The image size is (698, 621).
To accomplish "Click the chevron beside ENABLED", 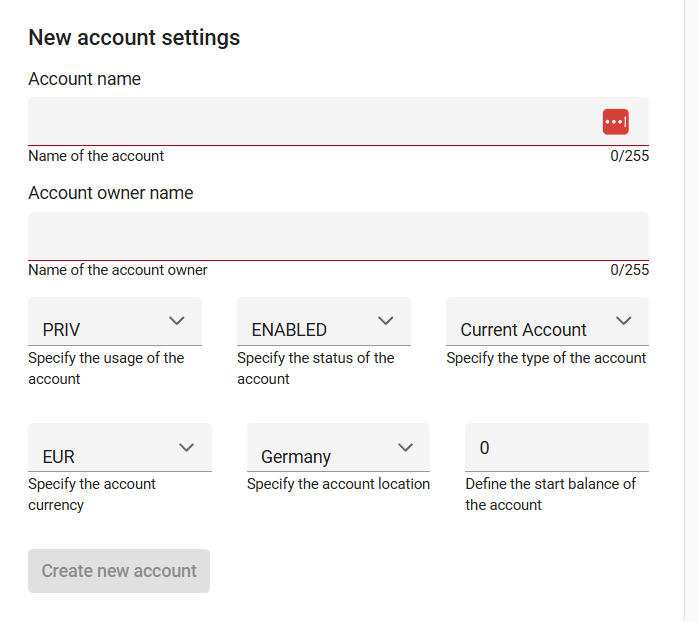I will (x=386, y=321).
